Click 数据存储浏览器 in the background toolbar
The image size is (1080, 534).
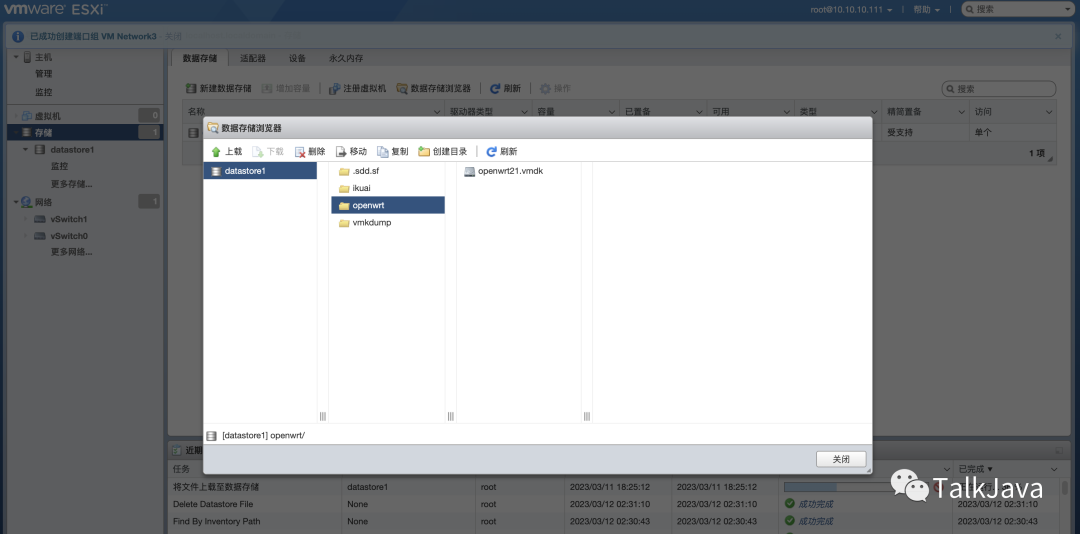pos(433,88)
